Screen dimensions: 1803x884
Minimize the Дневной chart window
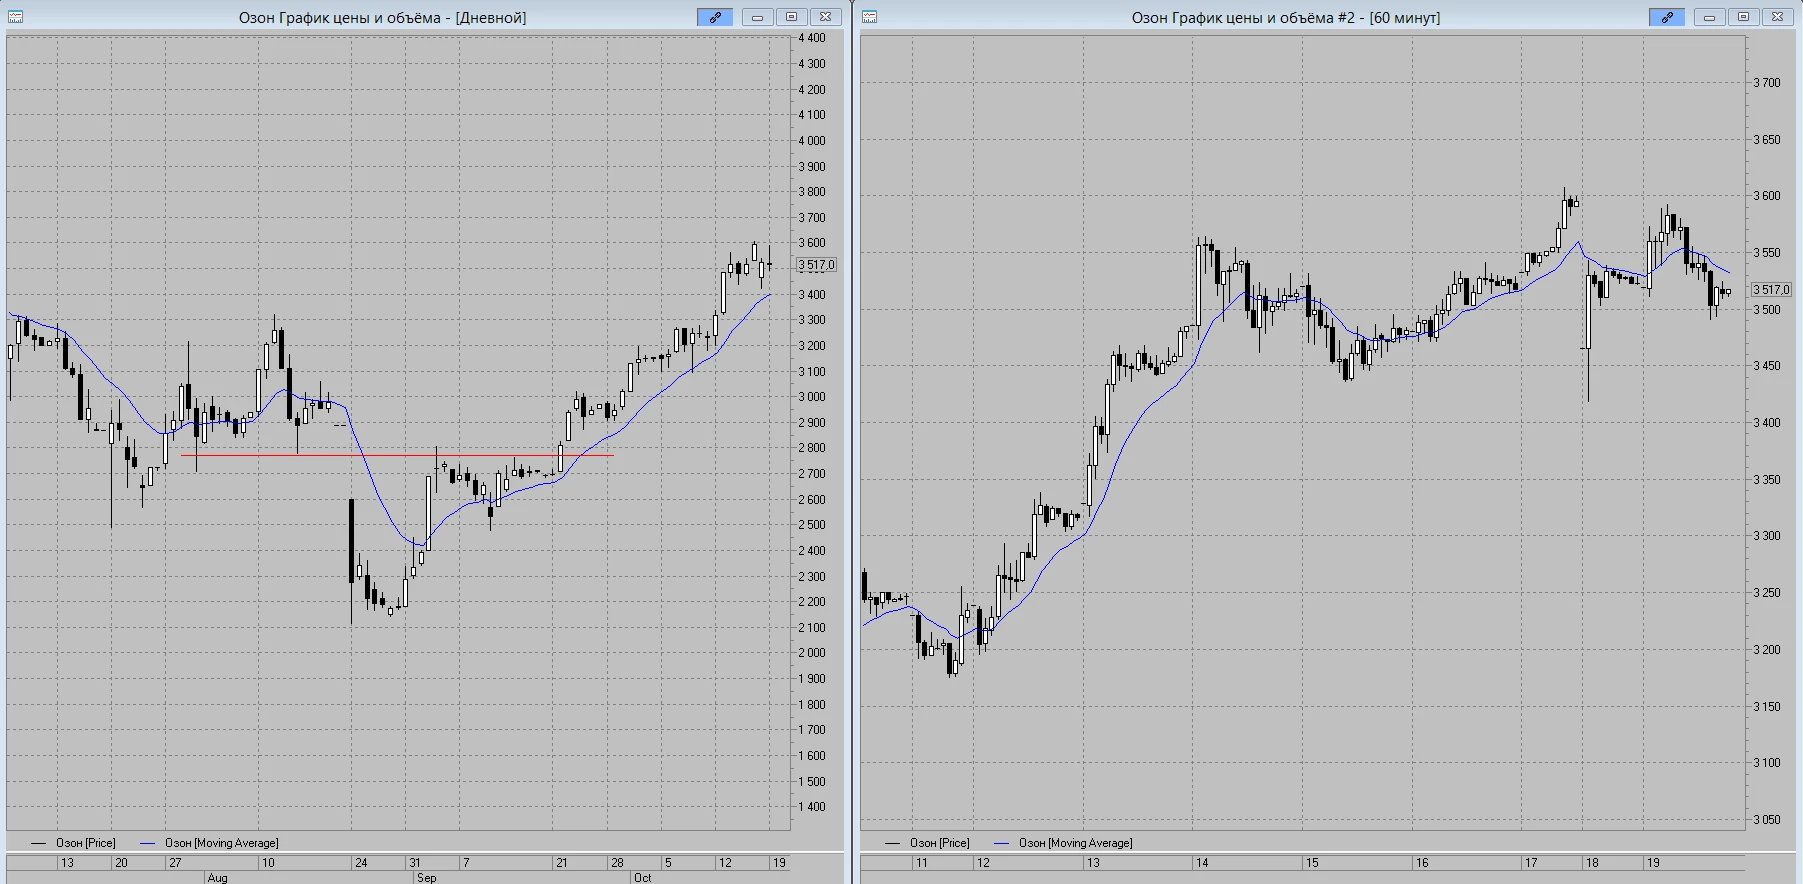[758, 17]
